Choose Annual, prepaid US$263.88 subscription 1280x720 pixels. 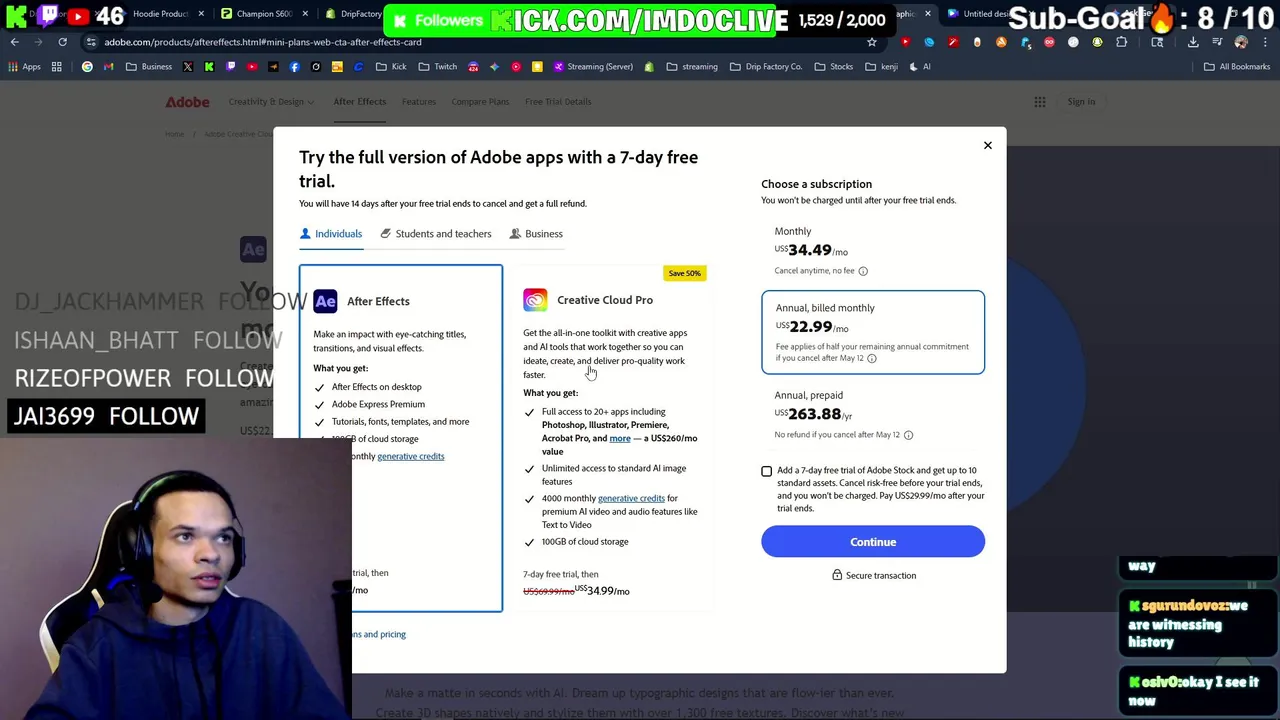(x=873, y=415)
